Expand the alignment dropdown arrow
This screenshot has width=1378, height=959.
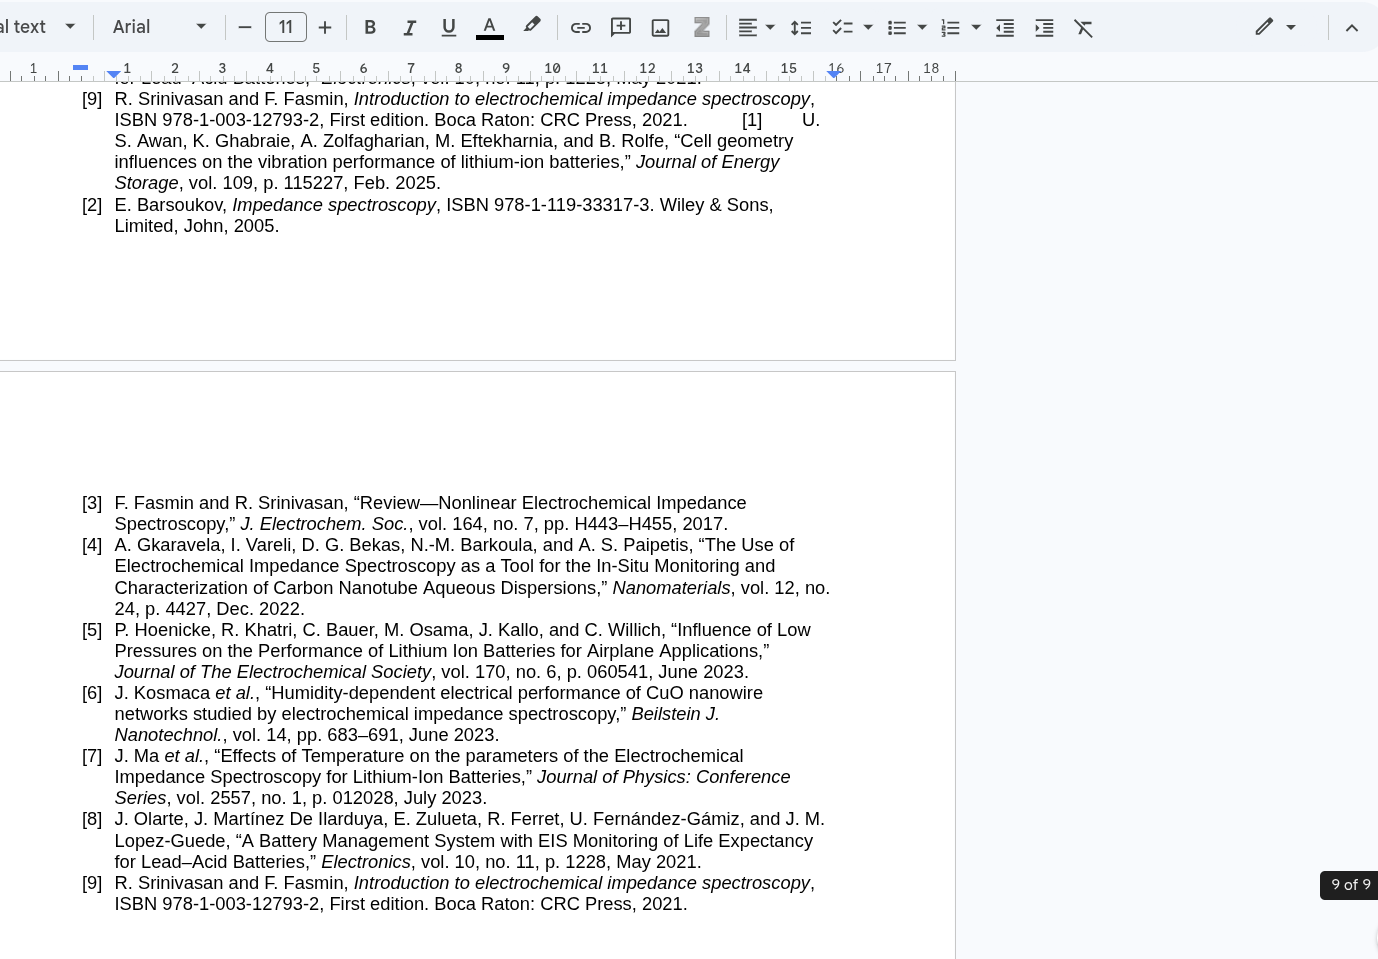point(770,27)
